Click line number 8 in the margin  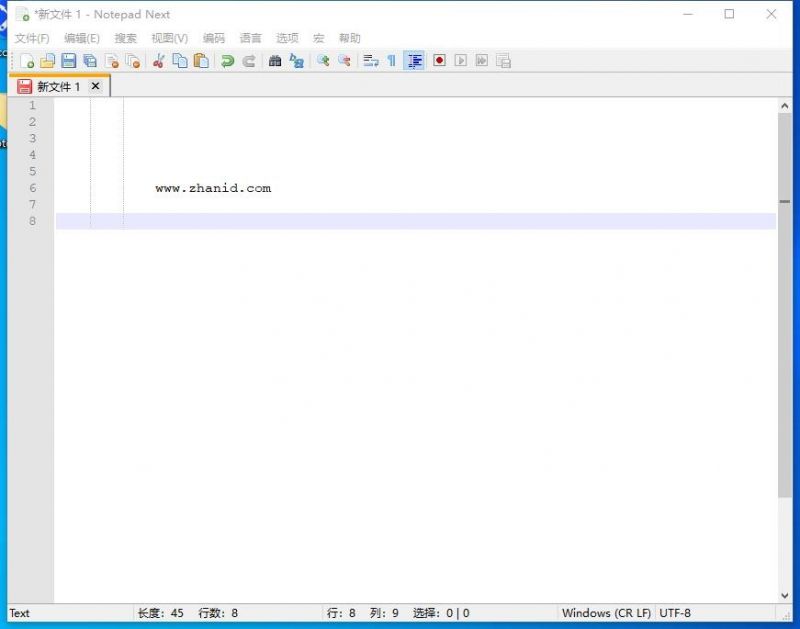33,221
